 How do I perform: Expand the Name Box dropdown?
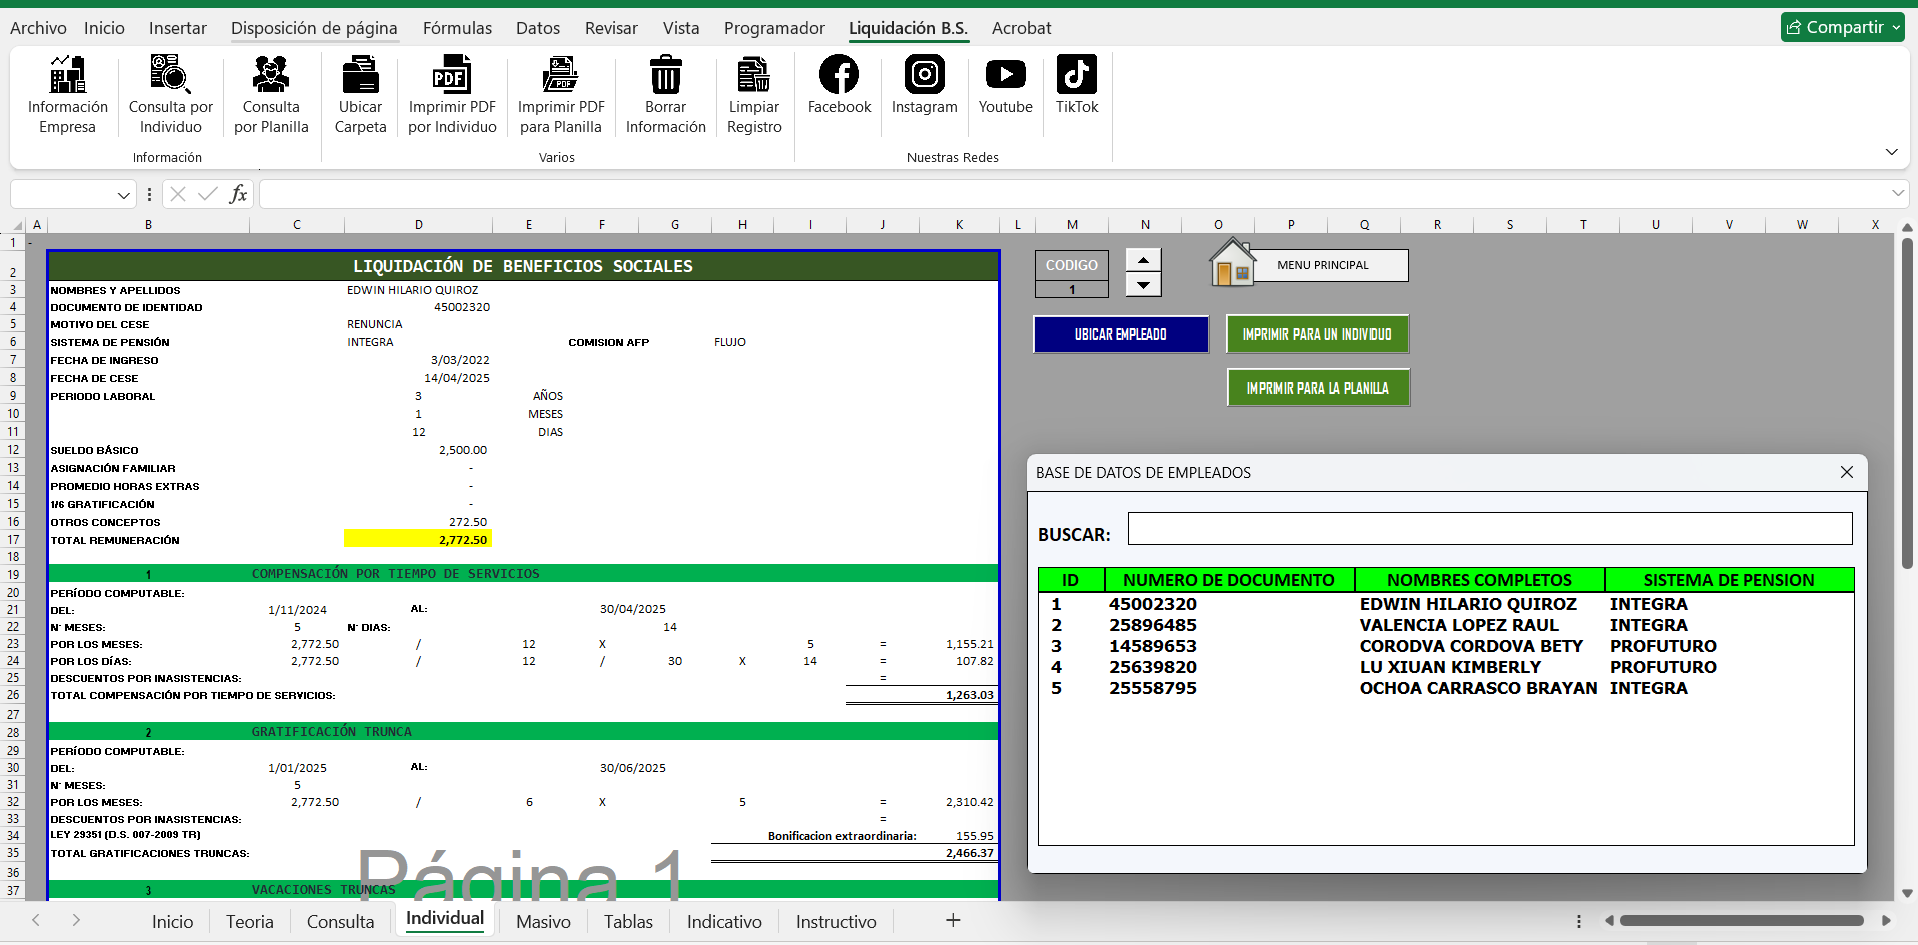pyautogui.click(x=123, y=195)
